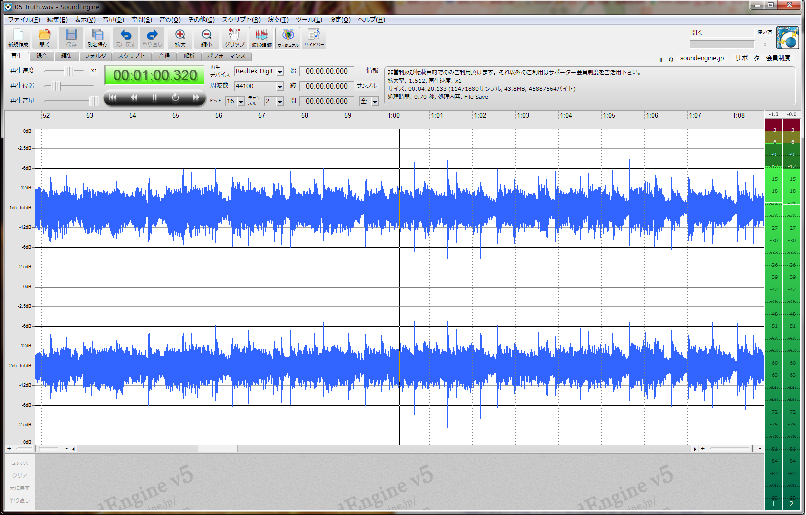Undo with the blue left-arrow icon
The image size is (806, 515).
[125, 38]
